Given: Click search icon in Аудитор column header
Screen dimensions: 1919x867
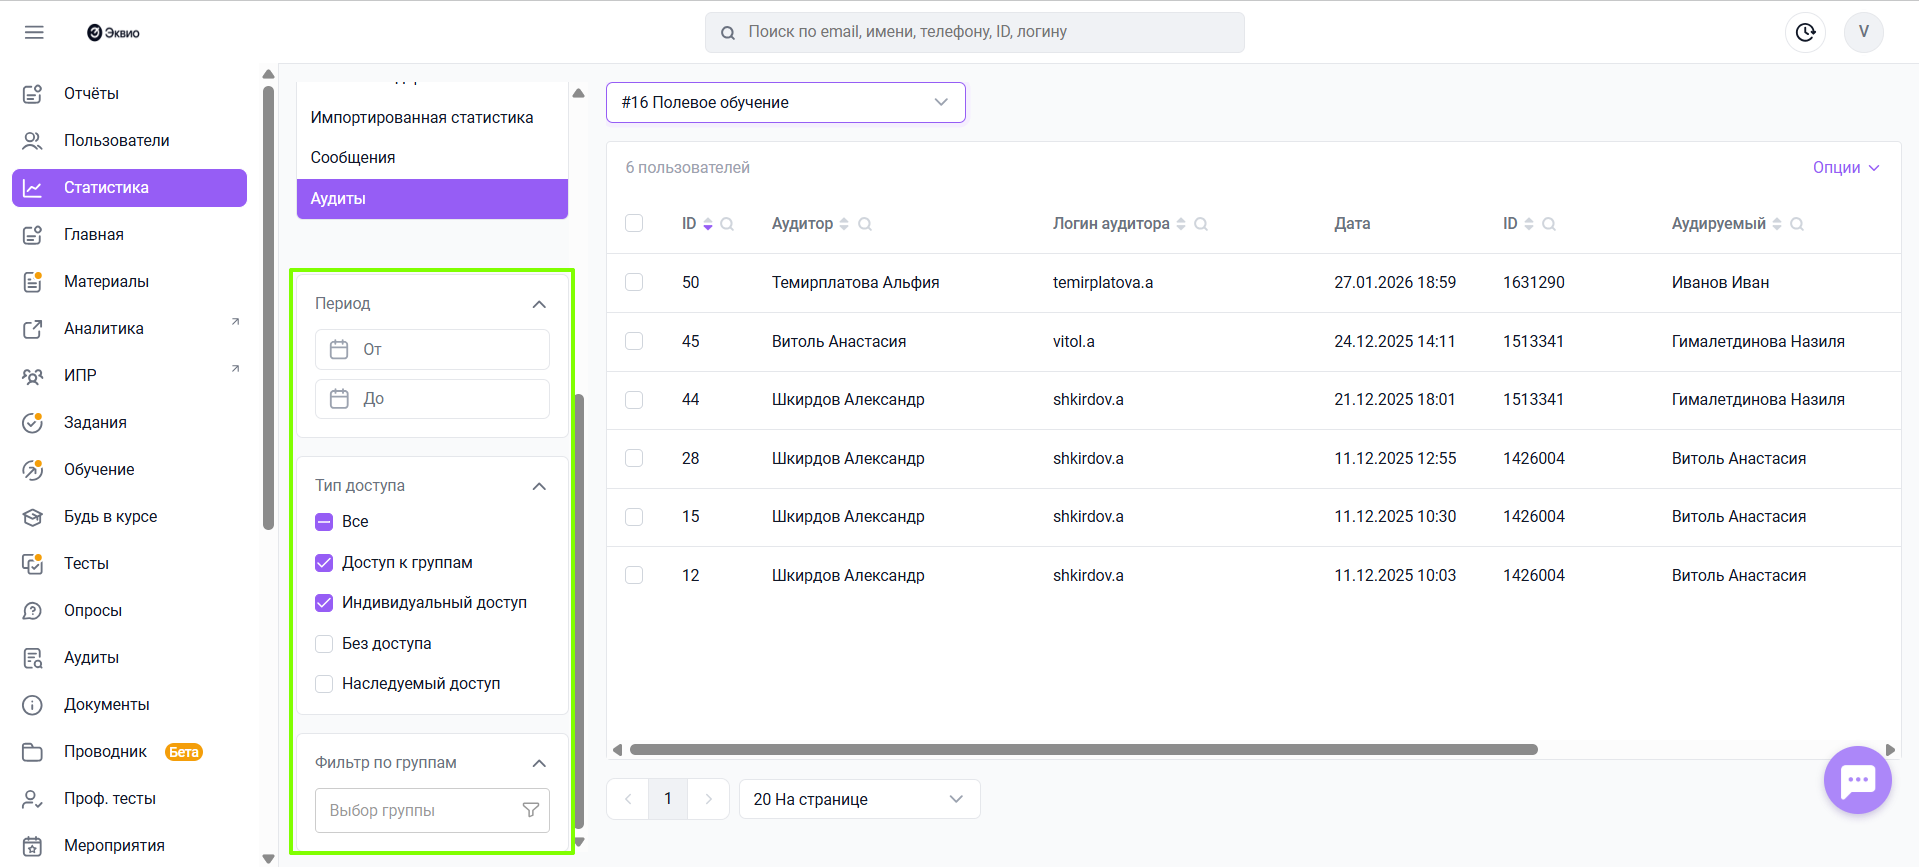Looking at the screenshot, I should 865,224.
